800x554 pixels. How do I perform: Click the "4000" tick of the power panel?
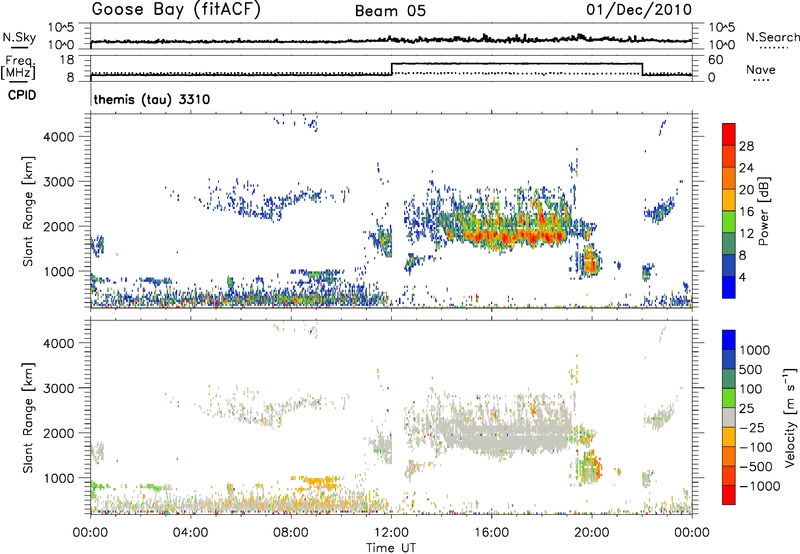point(58,136)
